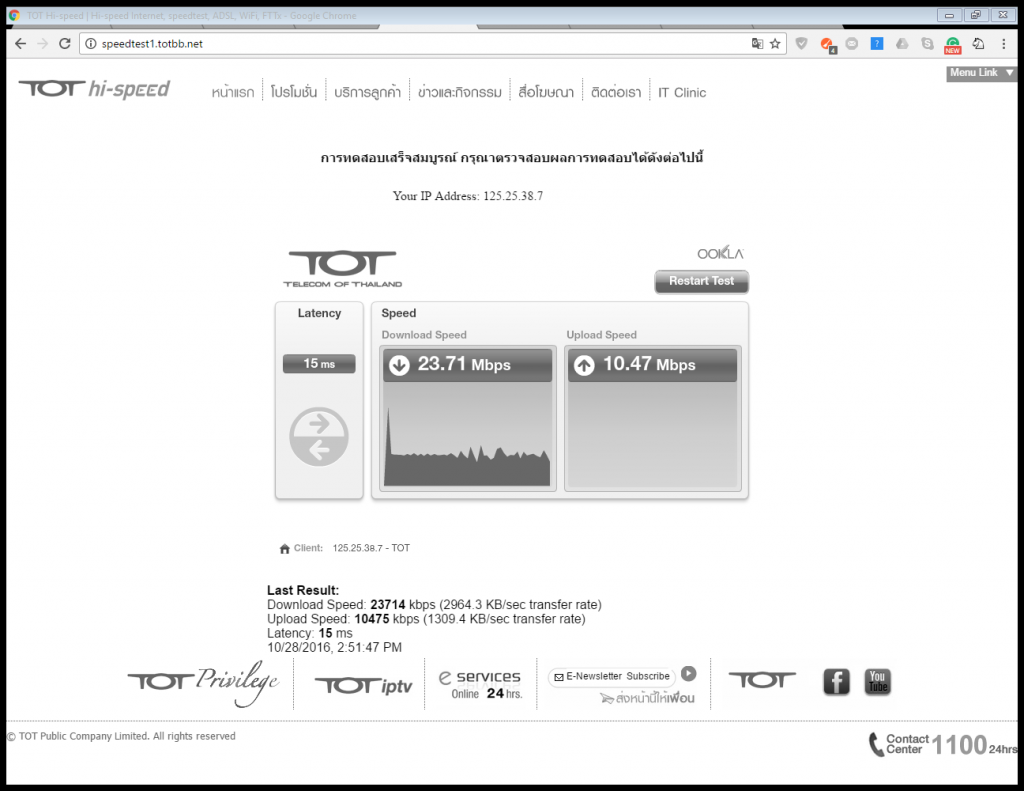This screenshot has width=1024, height=791.
Task: Click the TOT Telecom of Thailand logo
Action: pyautogui.click(x=343, y=268)
